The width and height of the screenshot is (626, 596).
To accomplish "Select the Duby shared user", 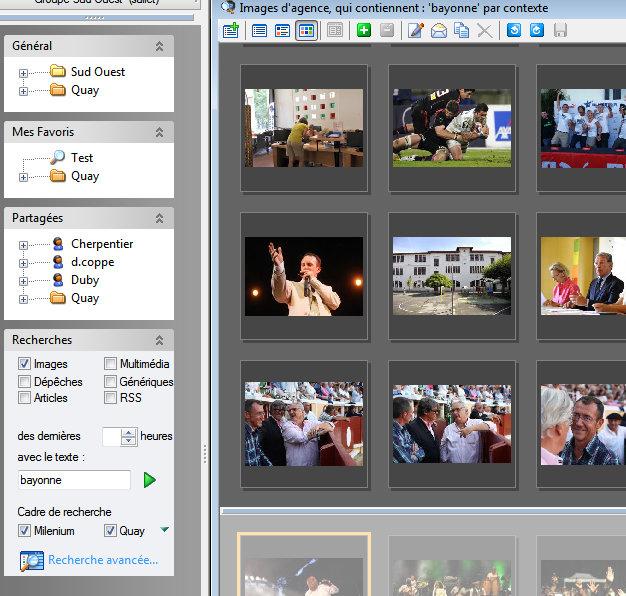I will 85,280.
